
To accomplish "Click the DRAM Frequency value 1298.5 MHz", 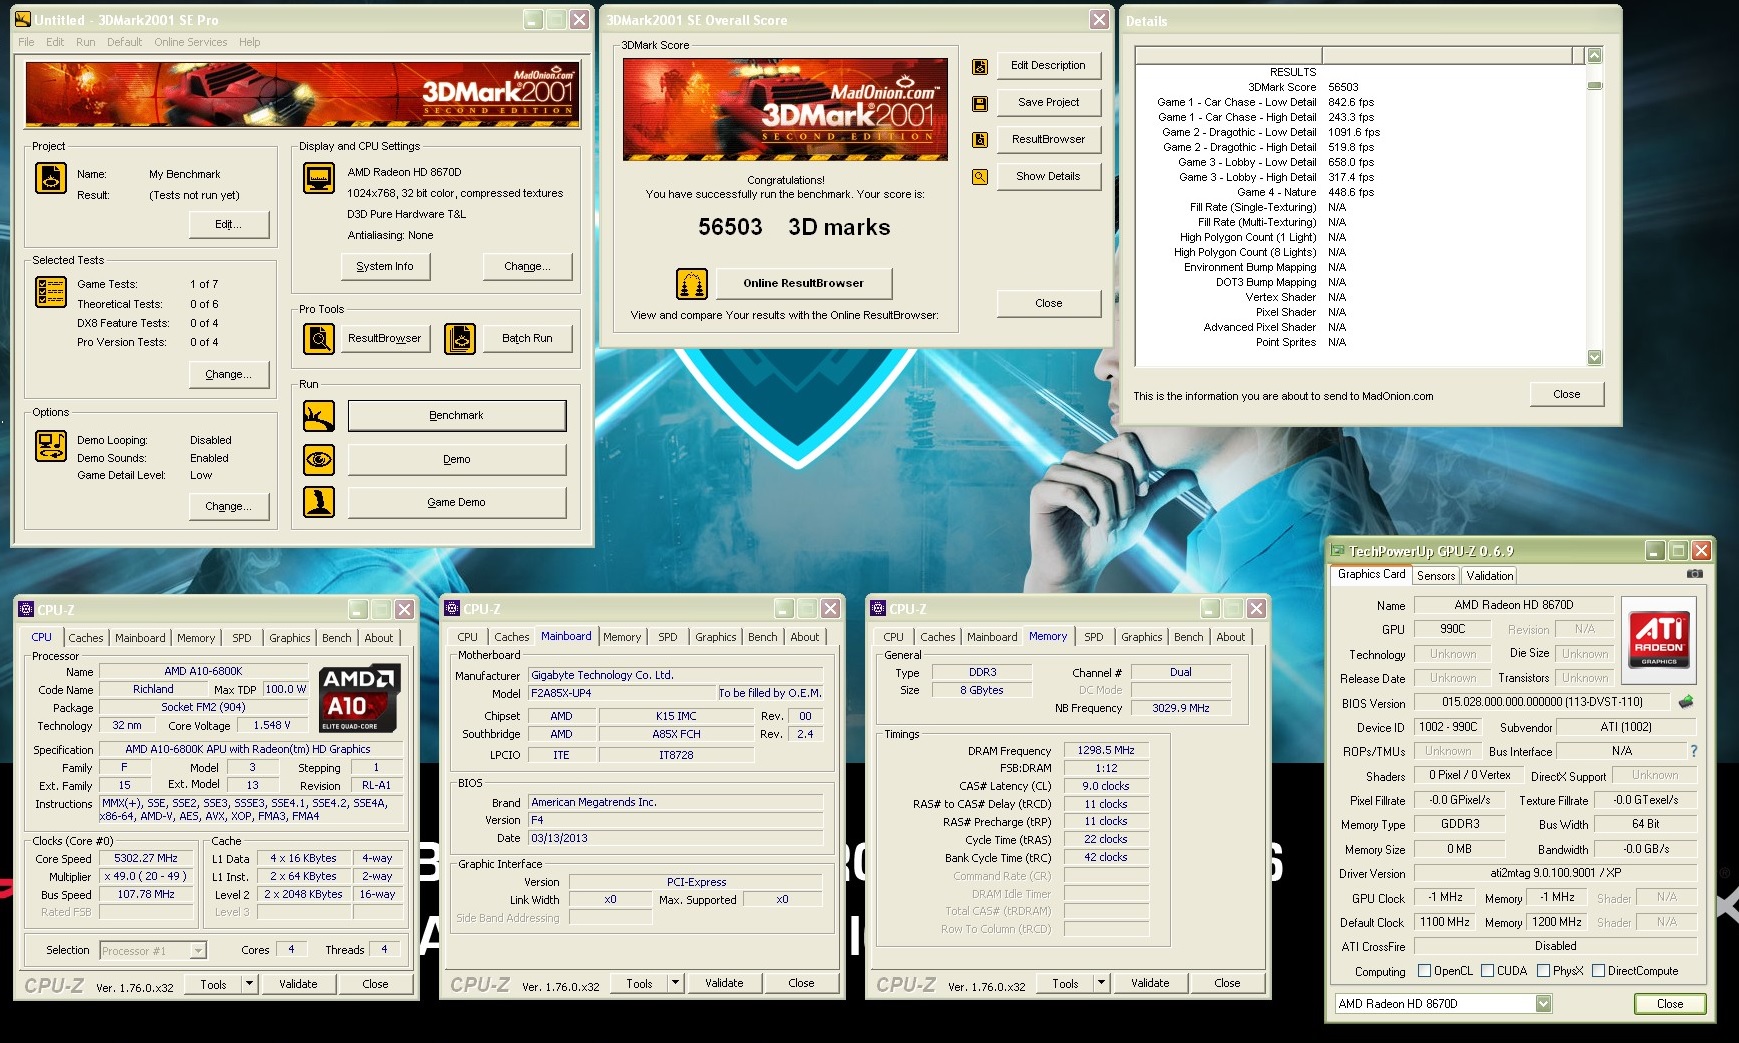I will (1105, 751).
